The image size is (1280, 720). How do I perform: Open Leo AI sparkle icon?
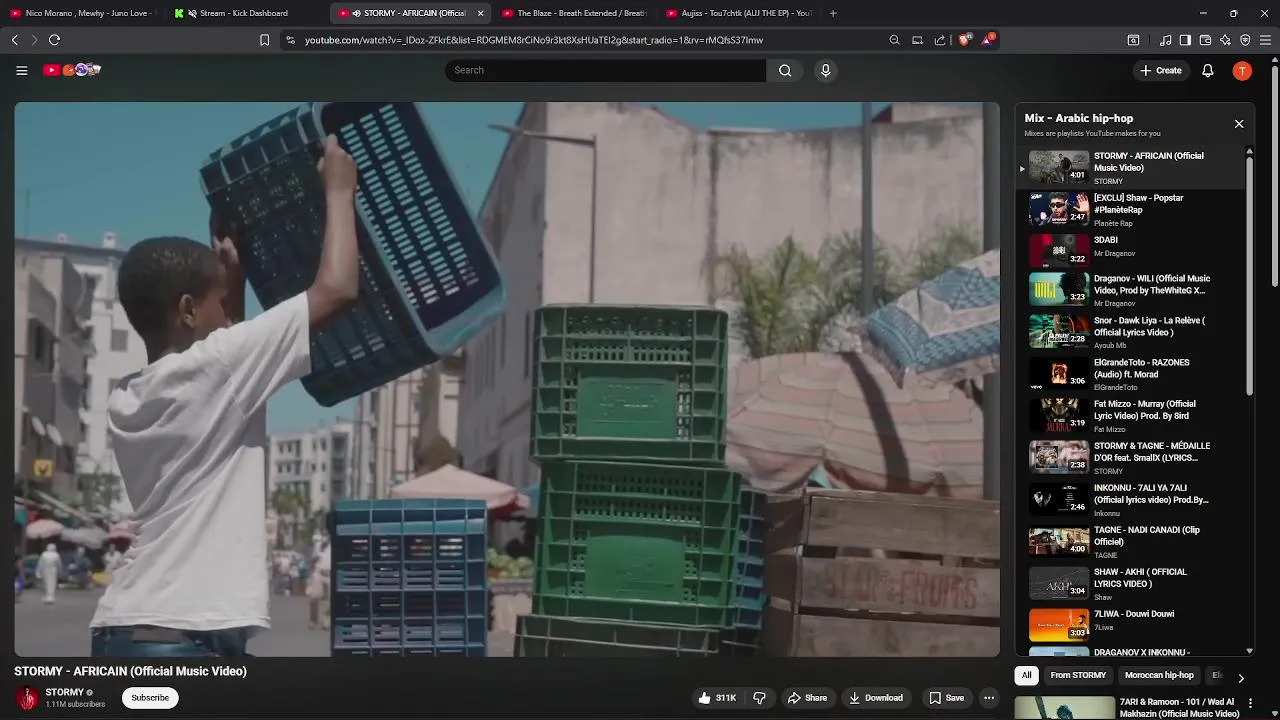click(1225, 40)
